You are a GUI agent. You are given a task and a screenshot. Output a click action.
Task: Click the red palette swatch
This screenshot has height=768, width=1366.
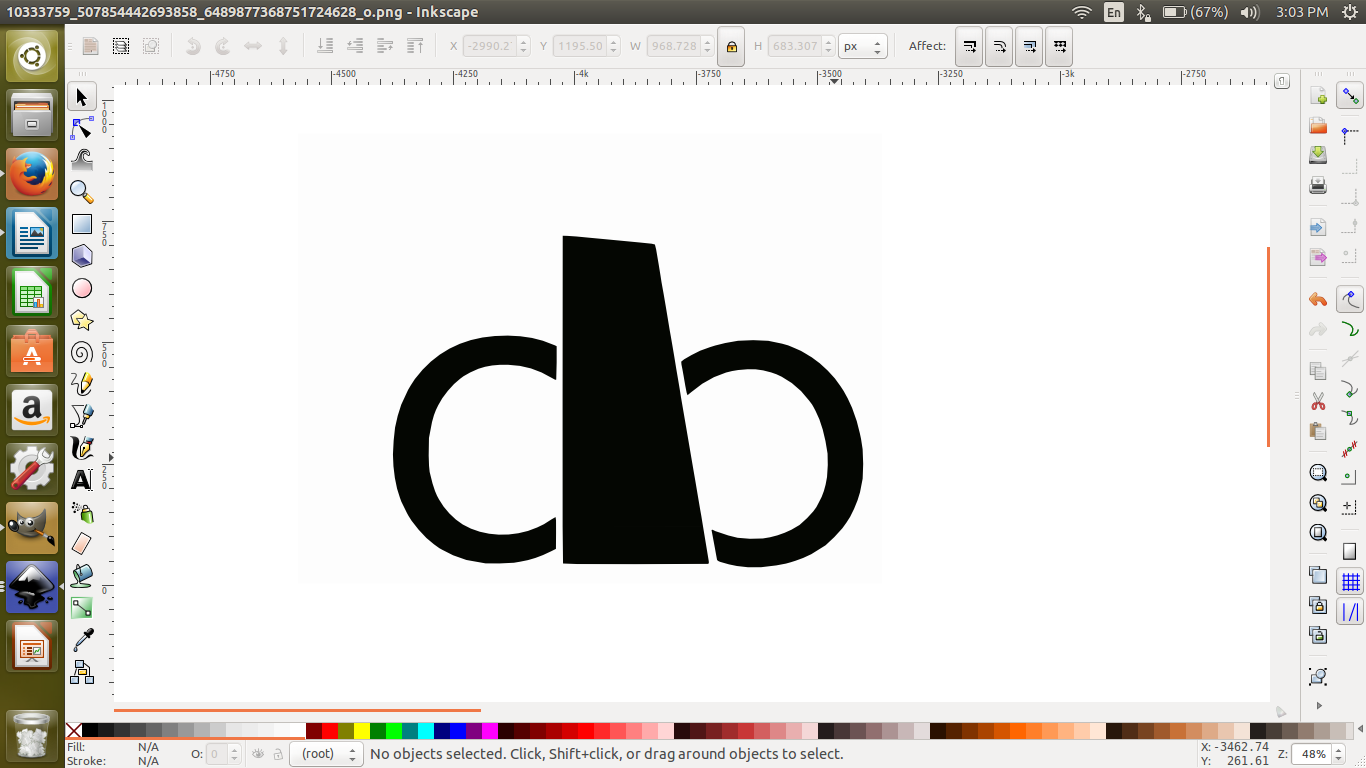(x=330, y=731)
